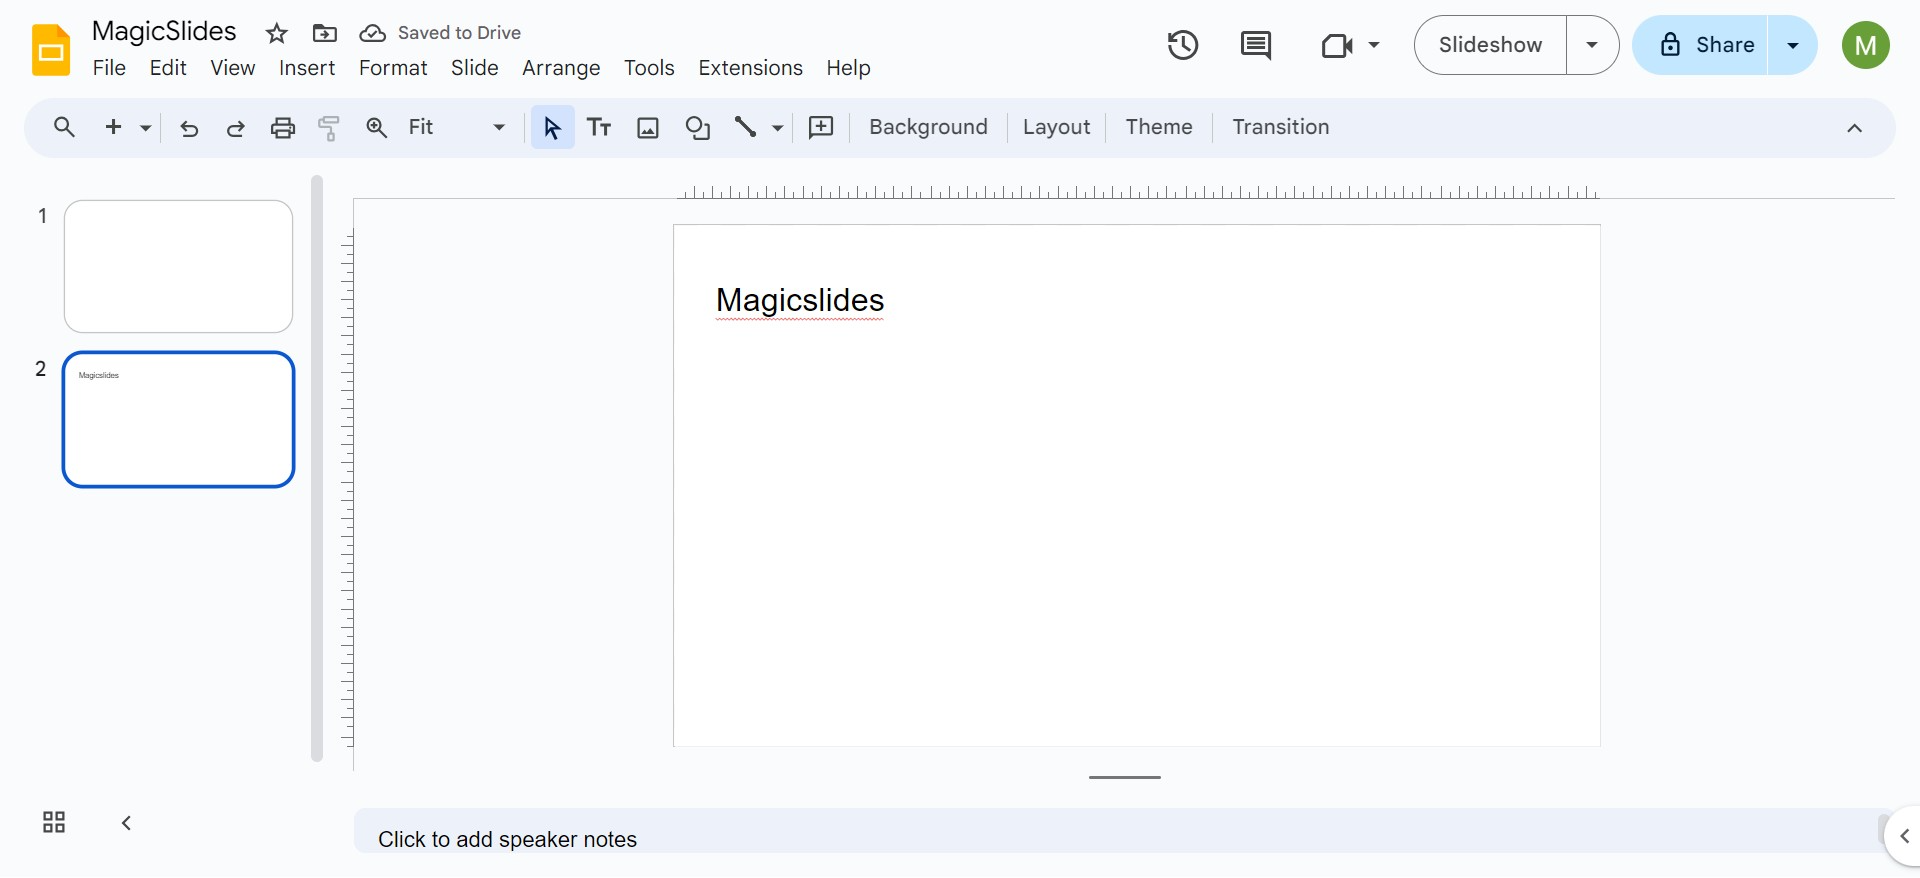Image resolution: width=1920 pixels, height=878 pixels.
Task: Open version history clock icon
Action: (1182, 45)
